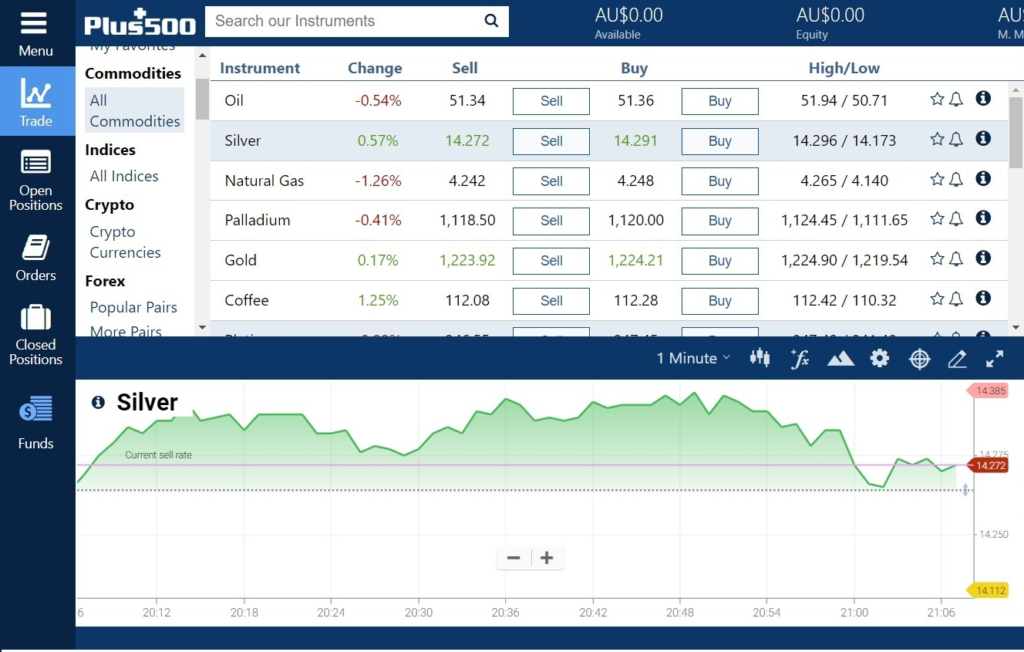Screen dimensions: 1024x652
Task: Star Natural Gas as favorite
Action: [x=937, y=179]
